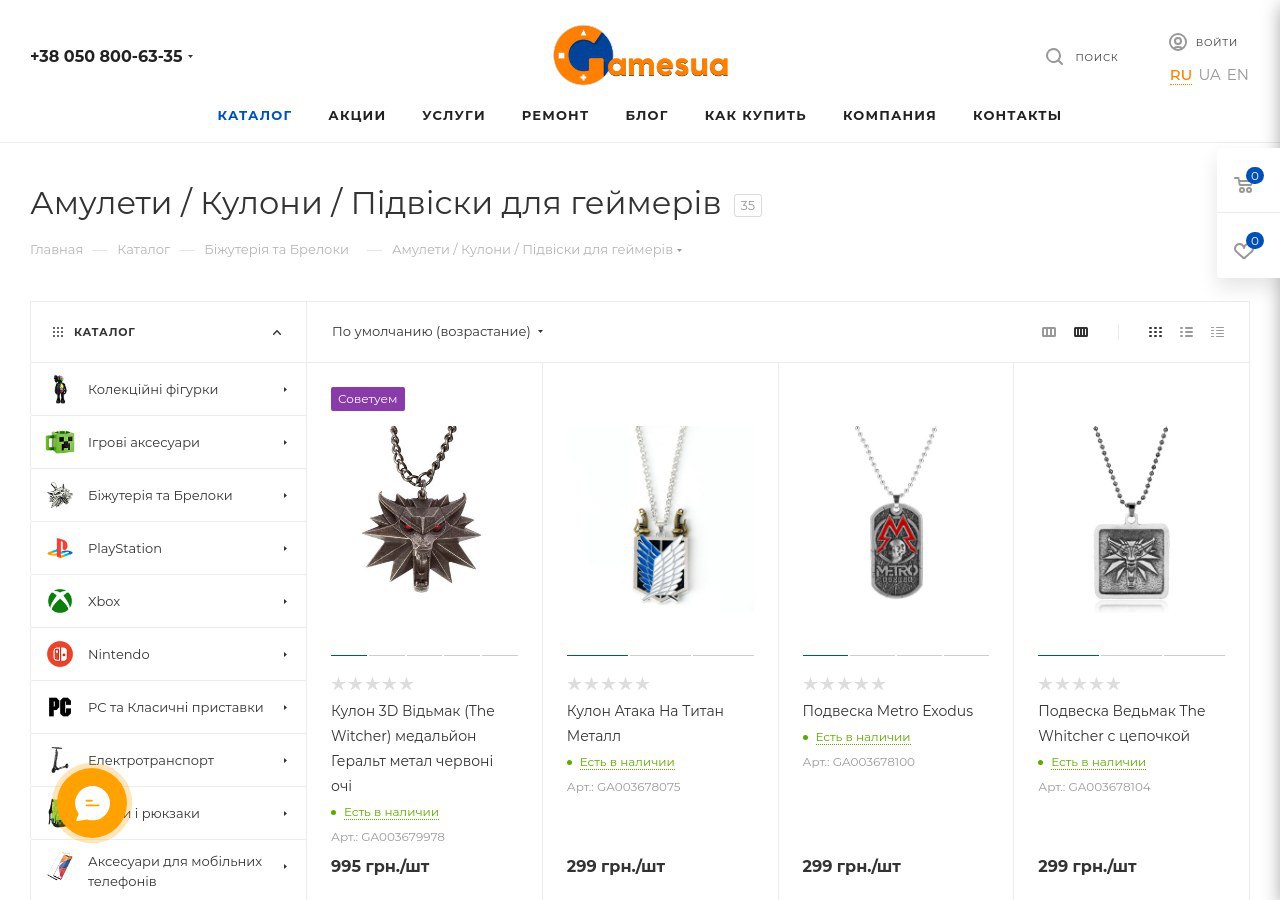Open the Акции menu item
The image size is (1280, 900).
(357, 115)
